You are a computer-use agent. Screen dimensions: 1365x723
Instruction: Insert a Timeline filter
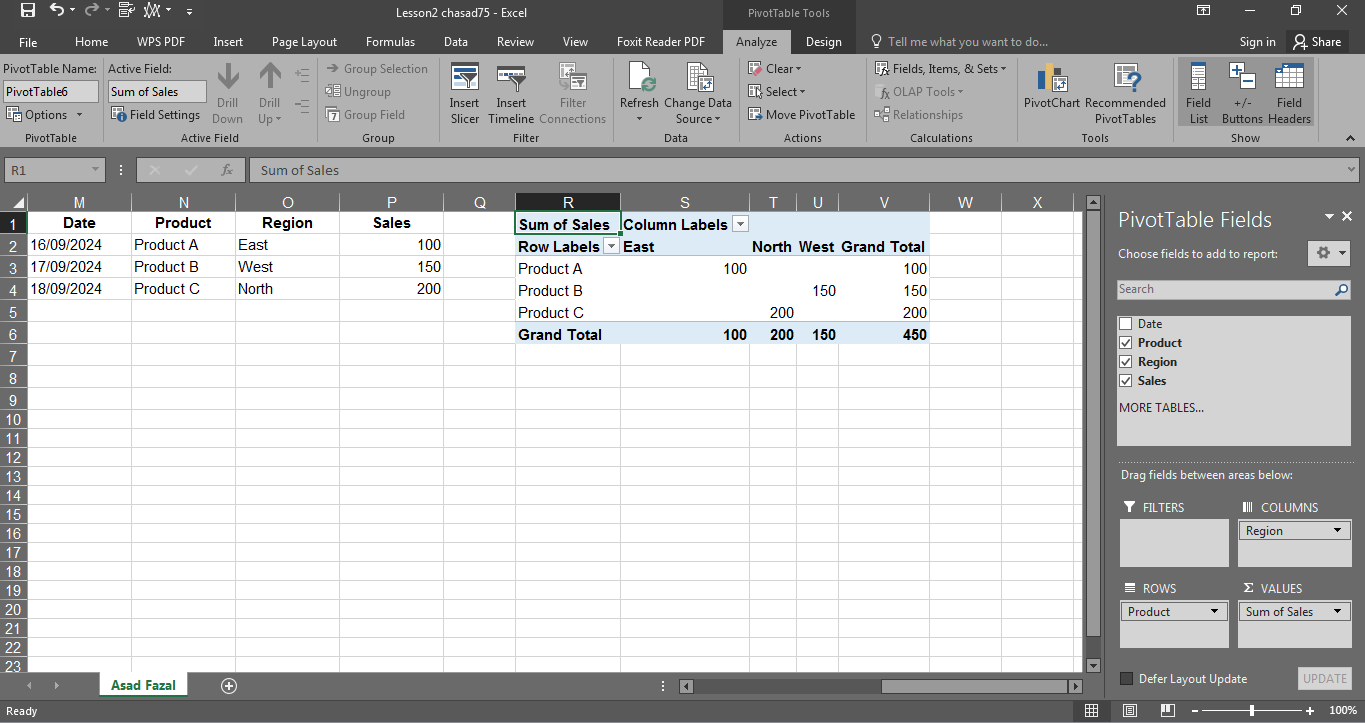point(511,94)
